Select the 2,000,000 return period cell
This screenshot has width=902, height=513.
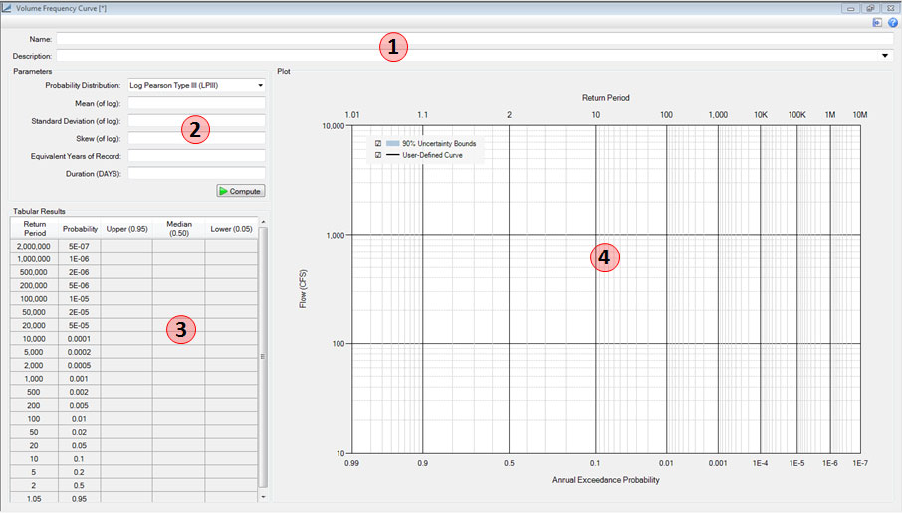34,246
